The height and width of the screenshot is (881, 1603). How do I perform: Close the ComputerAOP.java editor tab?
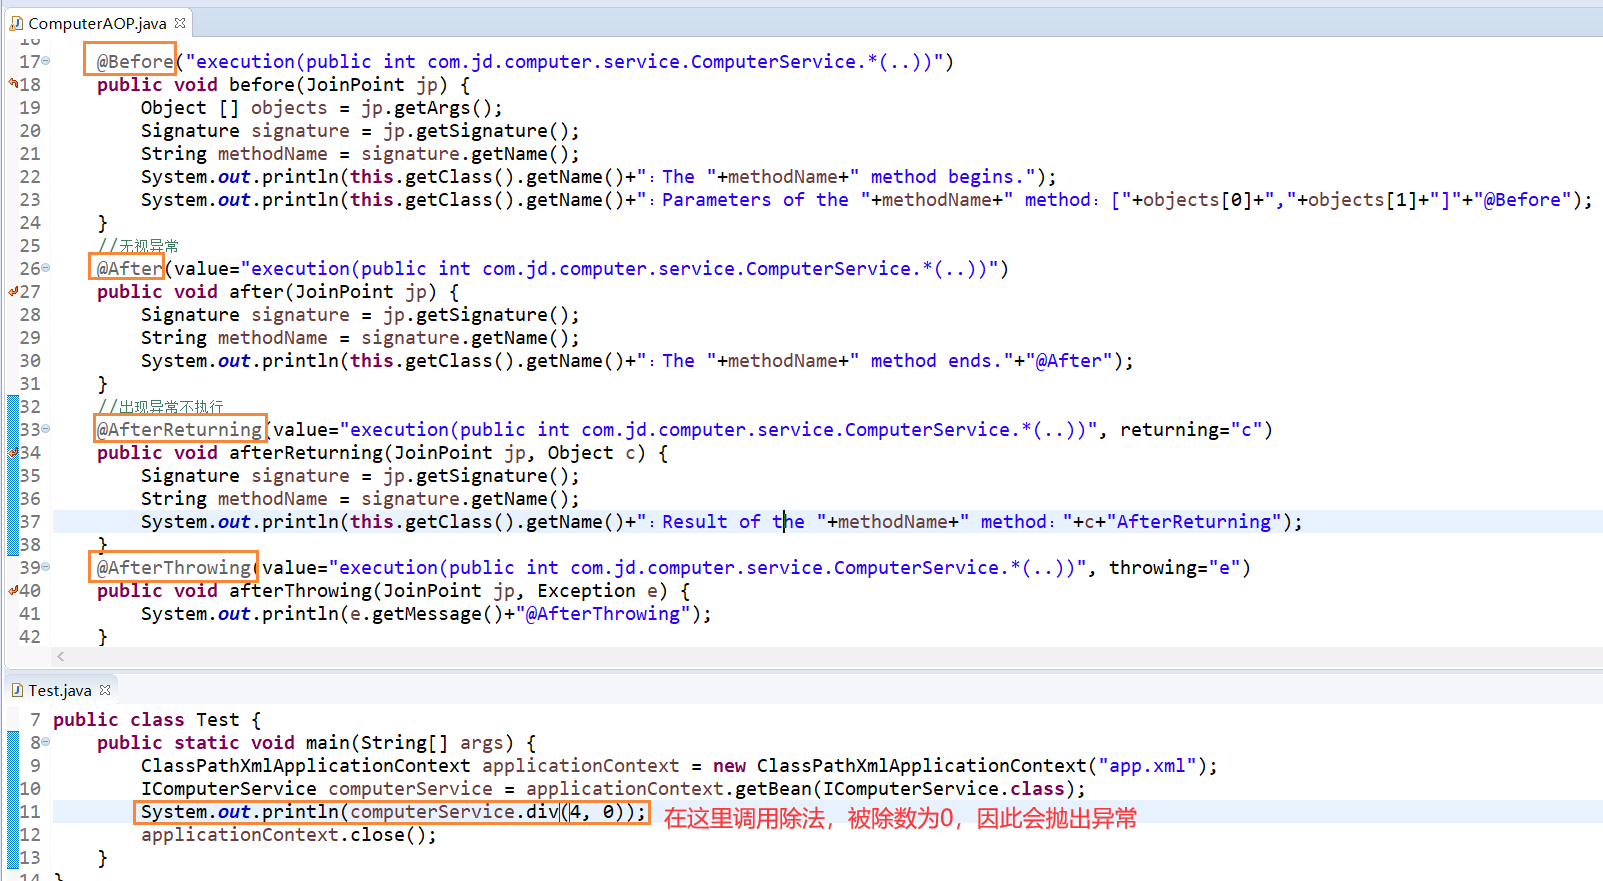coord(180,22)
